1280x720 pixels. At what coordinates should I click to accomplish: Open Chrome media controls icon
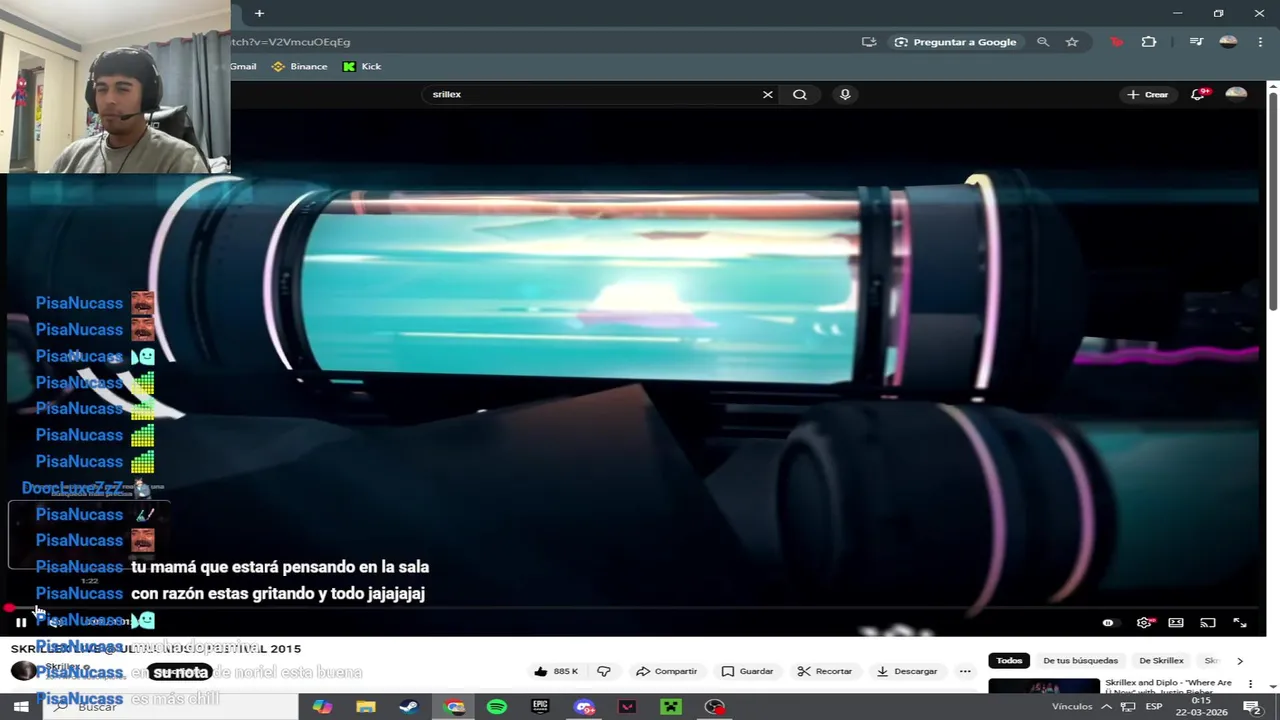click(x=1196, y=42)
